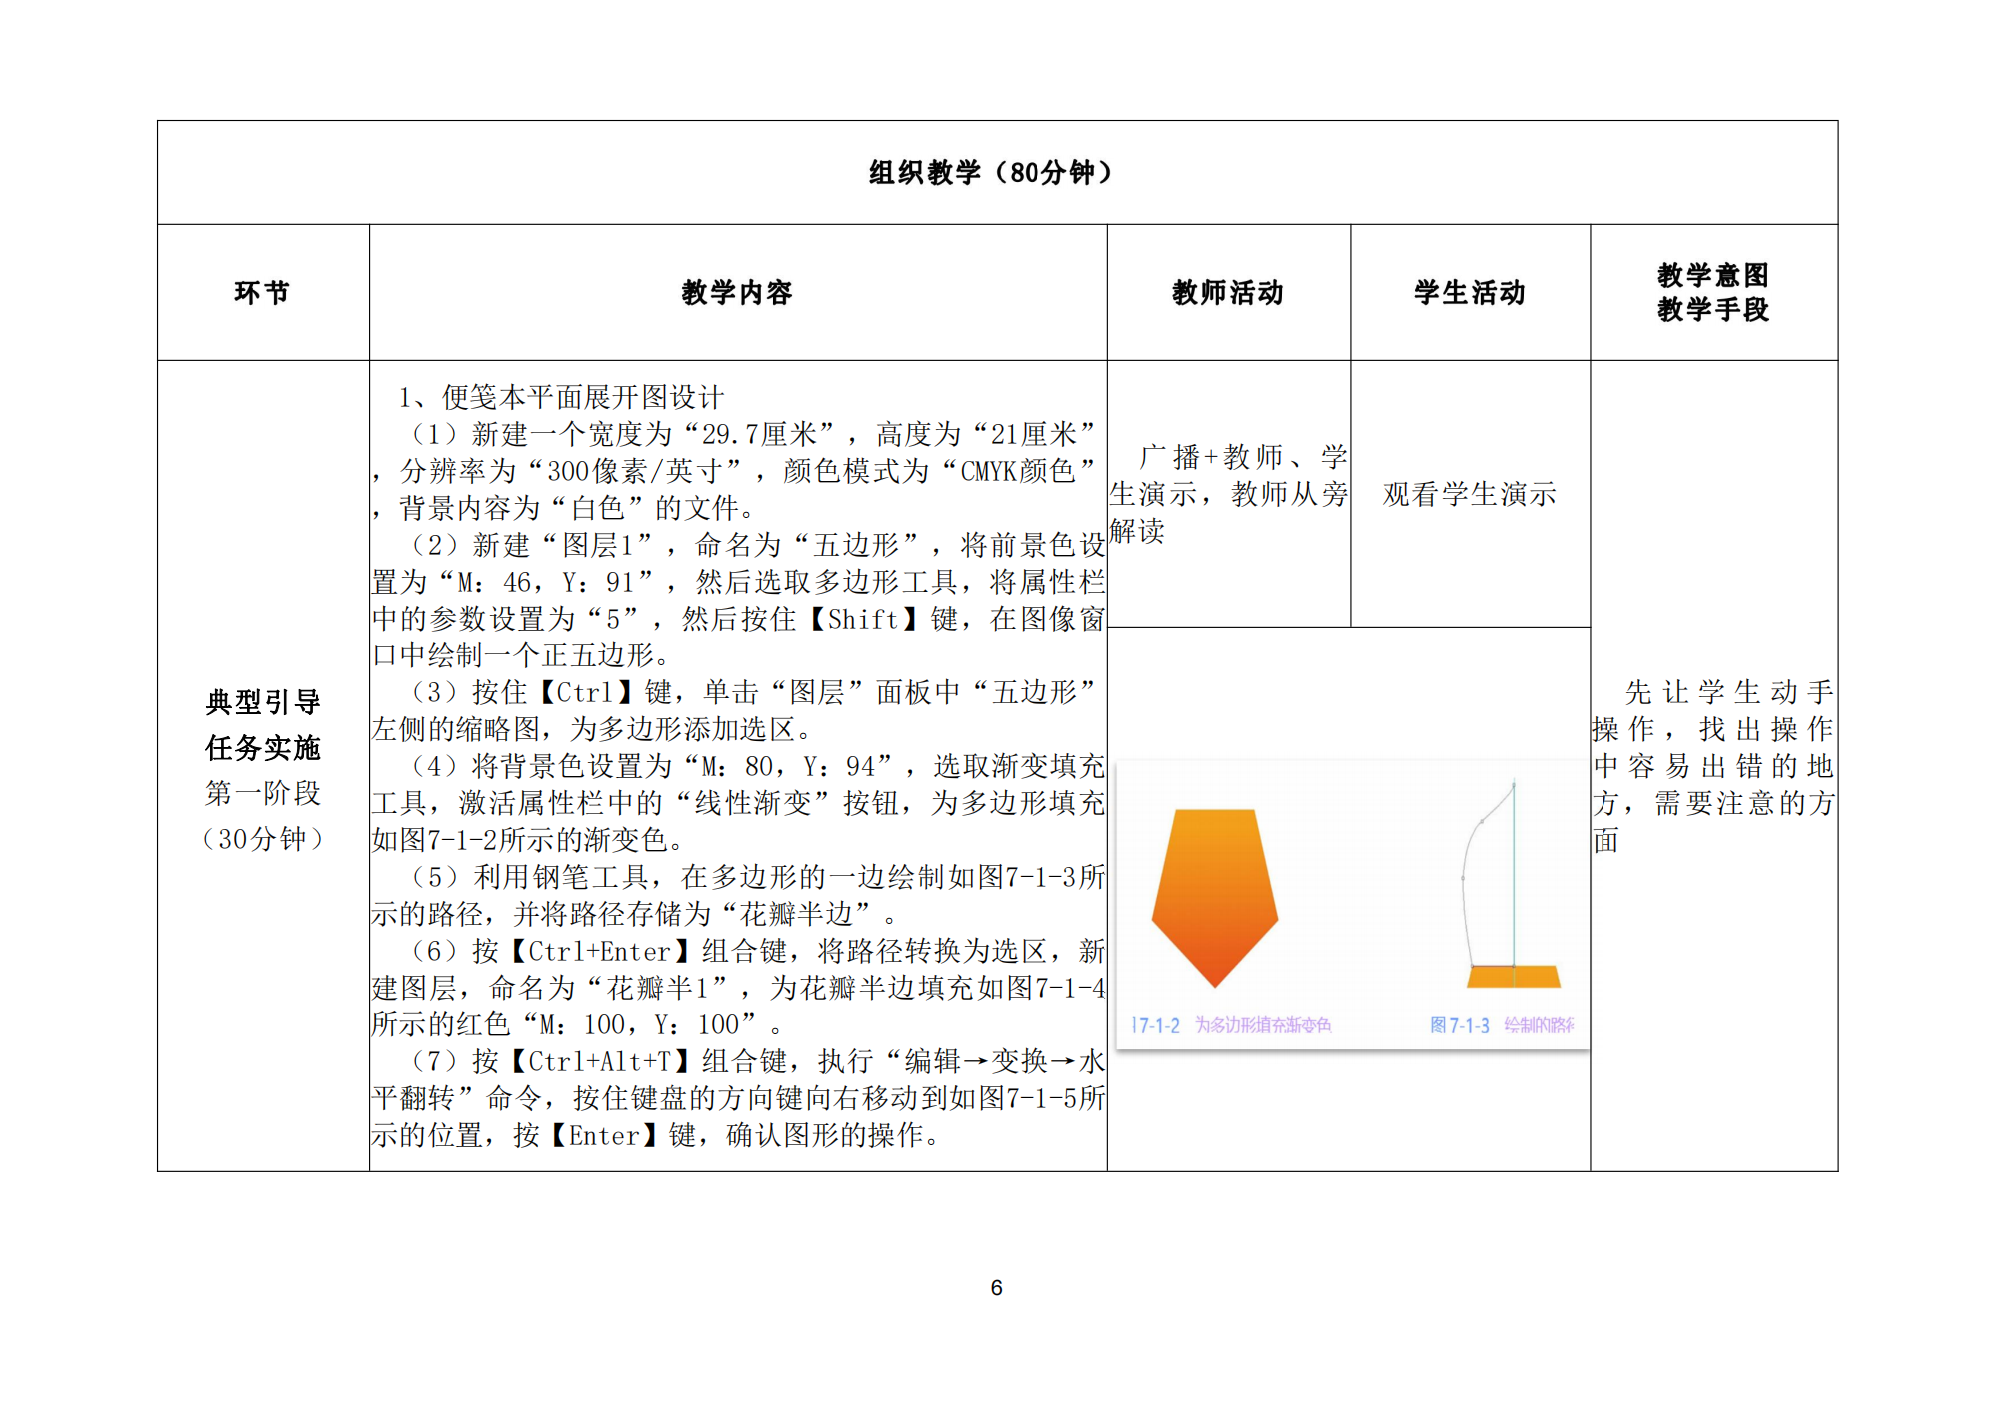The width and height of the screenshot is (1995, 1411).
Task: Click step (3) text beginning '按住【Ctrl】键'
Action: [x=579, y=692]
